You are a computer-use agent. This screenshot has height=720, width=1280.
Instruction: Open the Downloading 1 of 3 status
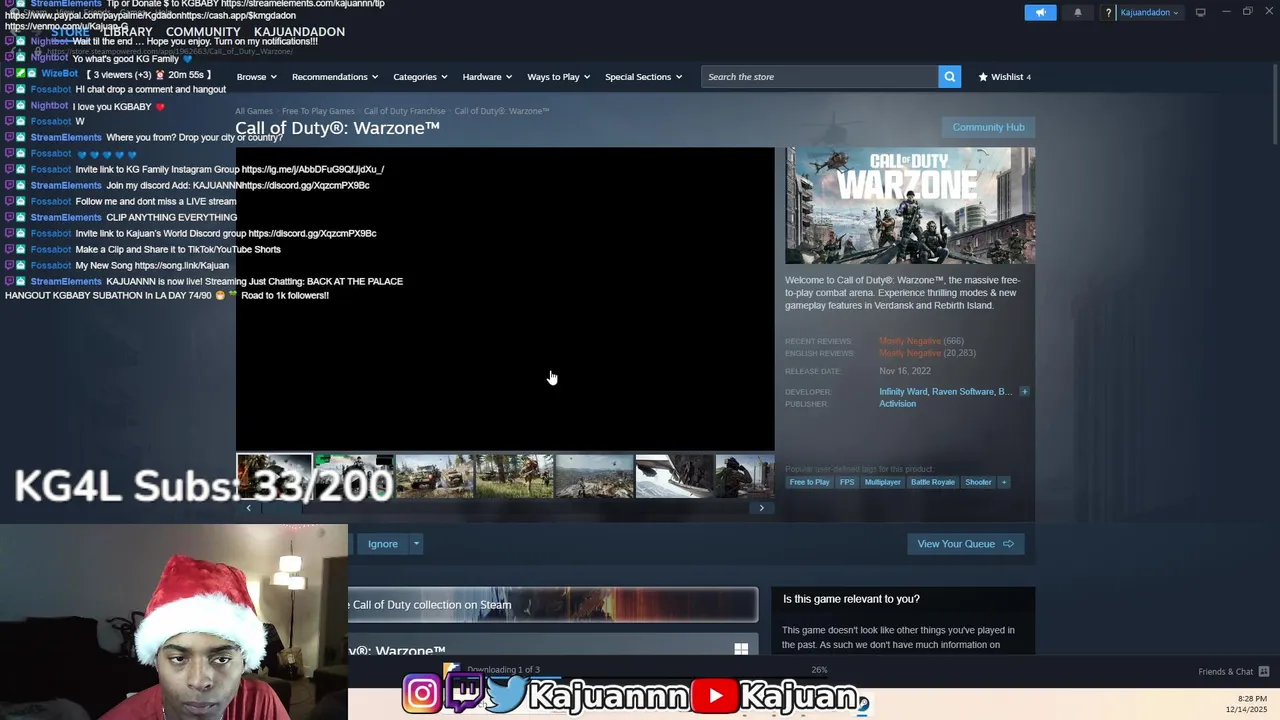503,670
